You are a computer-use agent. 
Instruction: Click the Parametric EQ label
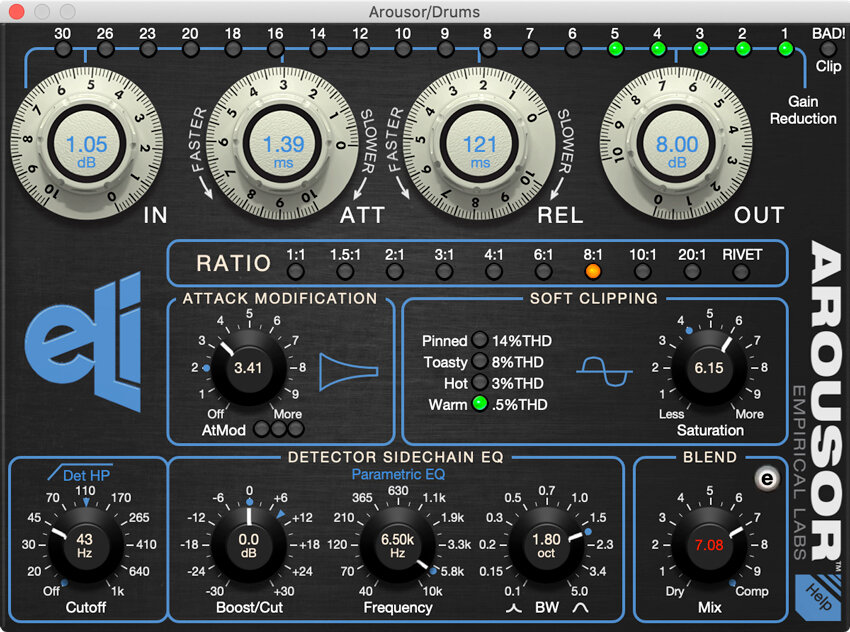398,475
